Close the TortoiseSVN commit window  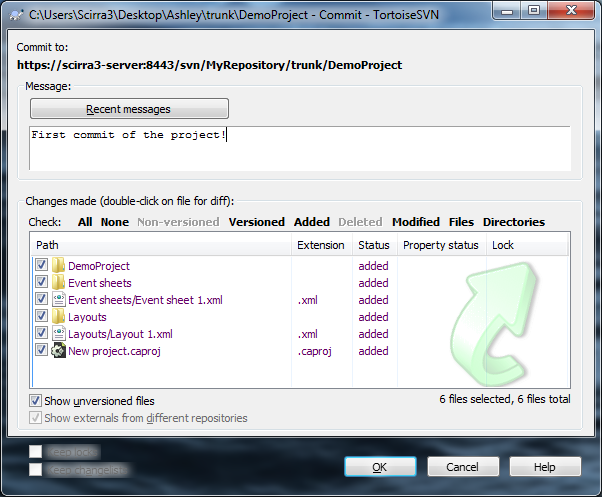571,11
